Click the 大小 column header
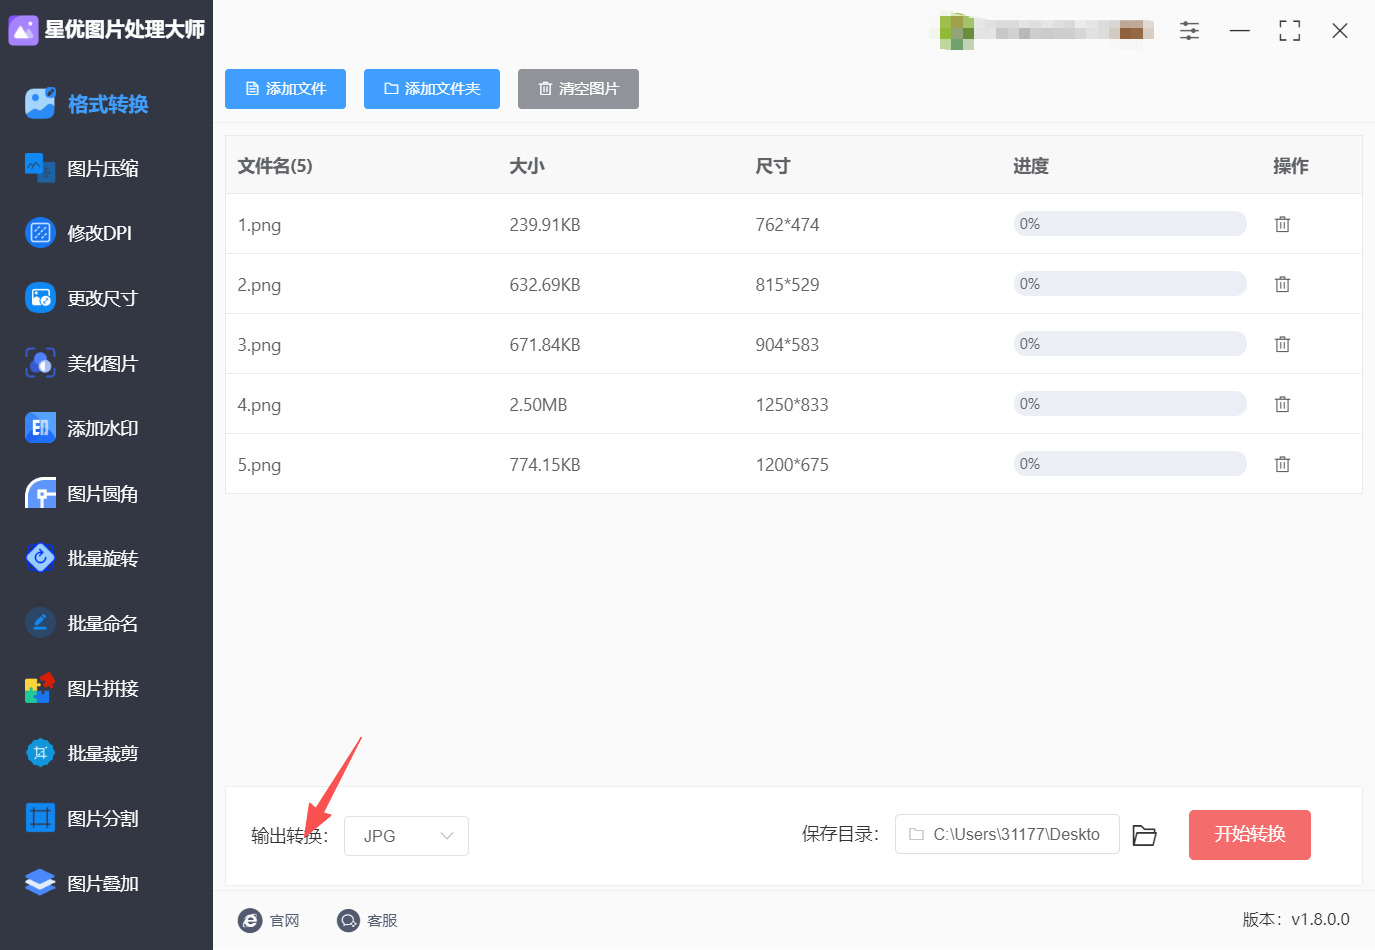Viewport: 1375px width, 950px height. tap(527, 166)
